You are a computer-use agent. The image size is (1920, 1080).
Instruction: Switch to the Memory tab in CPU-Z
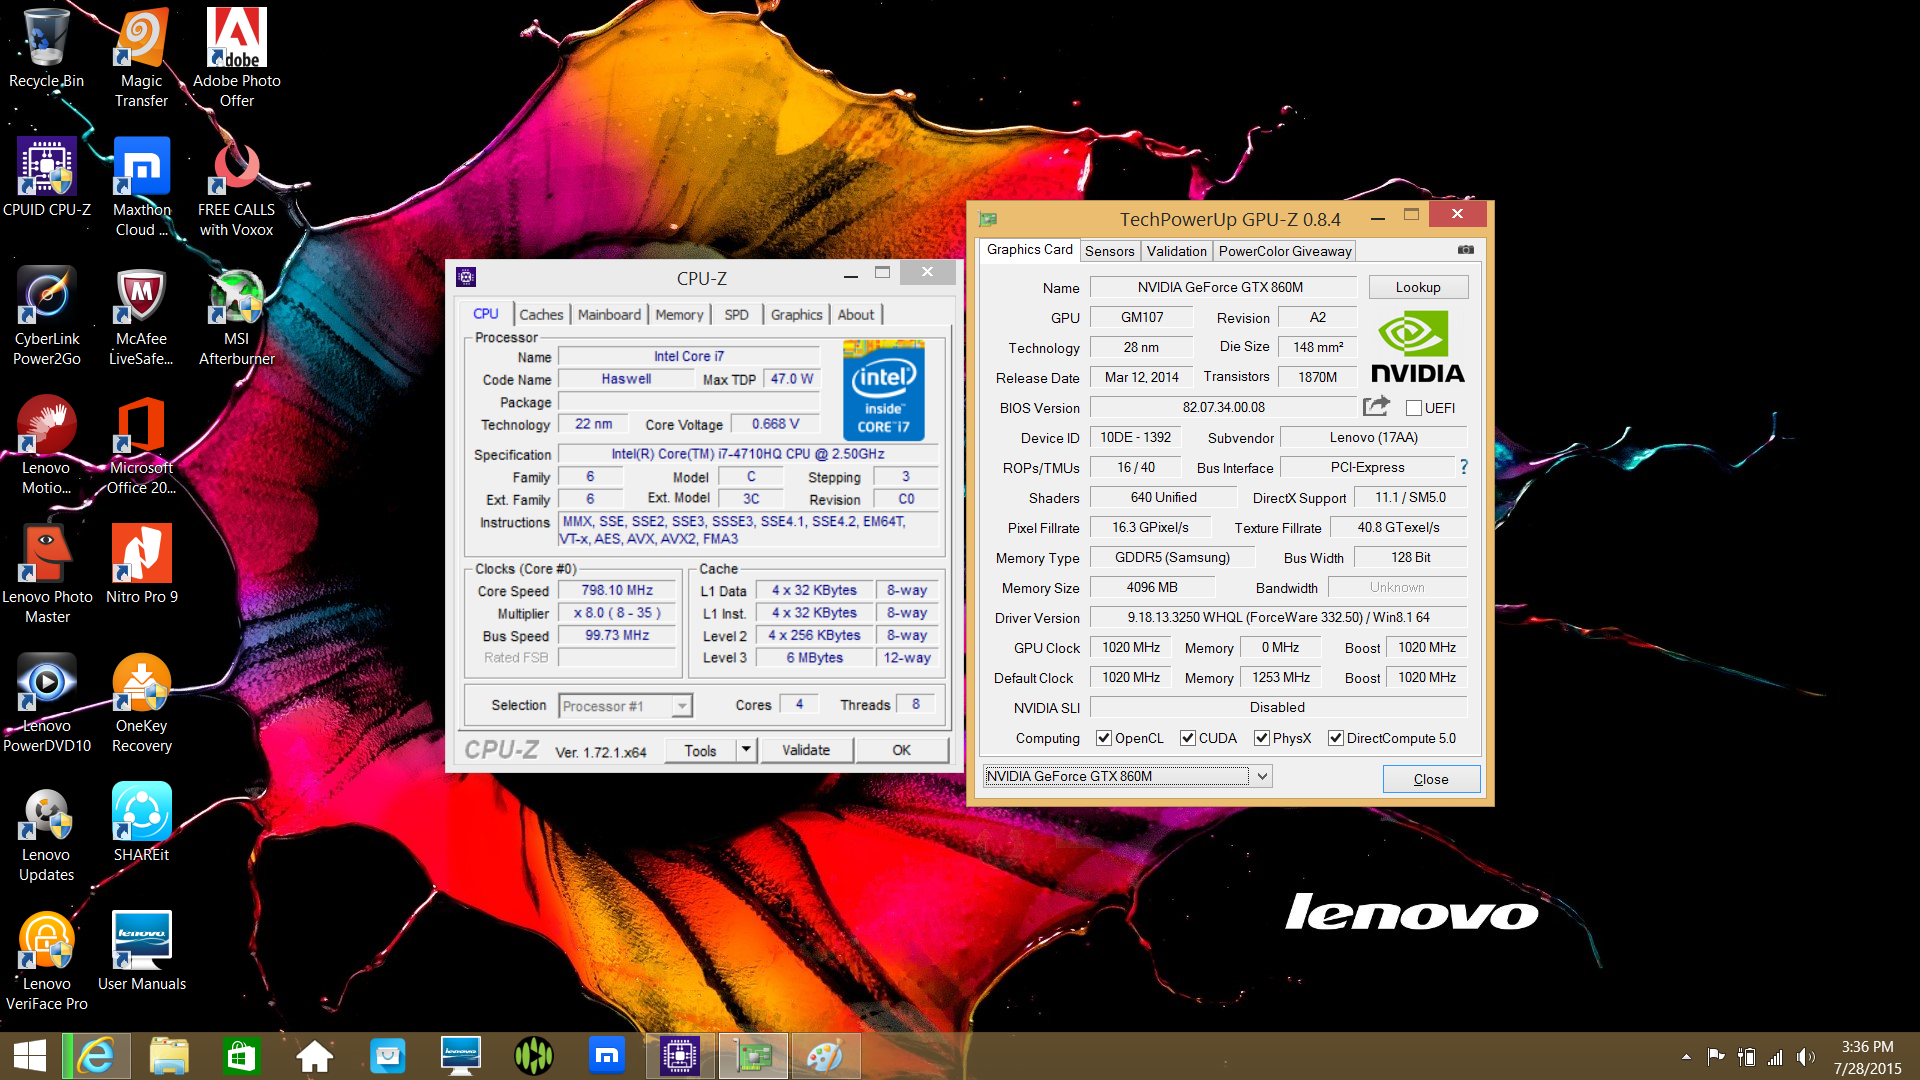(x=679, y=314)
